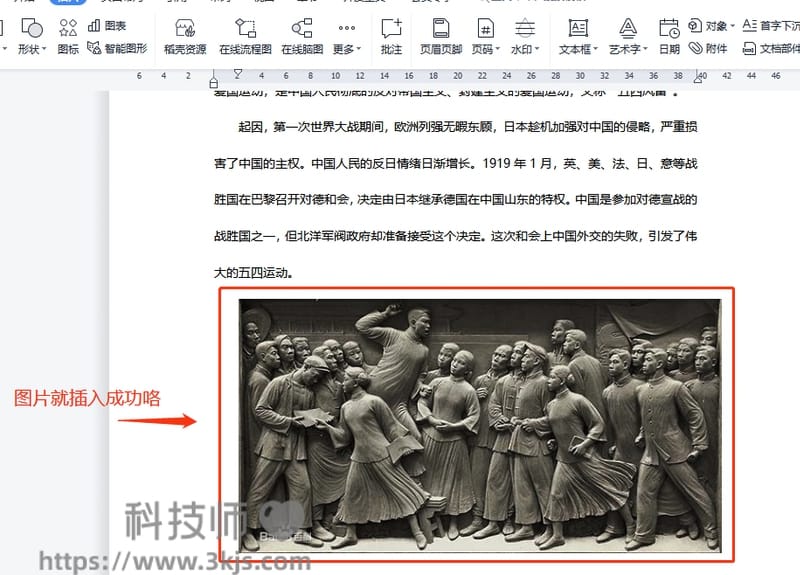Click the right indent marker on ruler
Viewport: 800px width, 575px height.
697,78
